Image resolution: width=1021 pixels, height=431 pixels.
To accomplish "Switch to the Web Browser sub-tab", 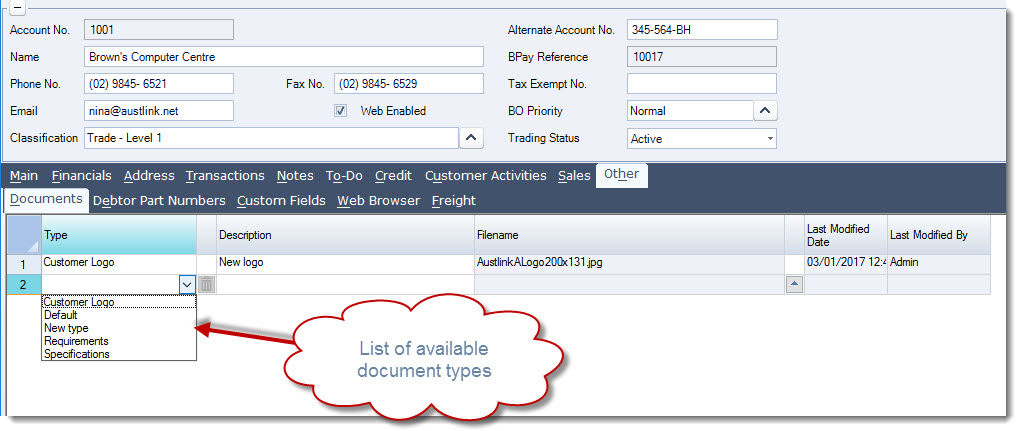I will 378,201.
